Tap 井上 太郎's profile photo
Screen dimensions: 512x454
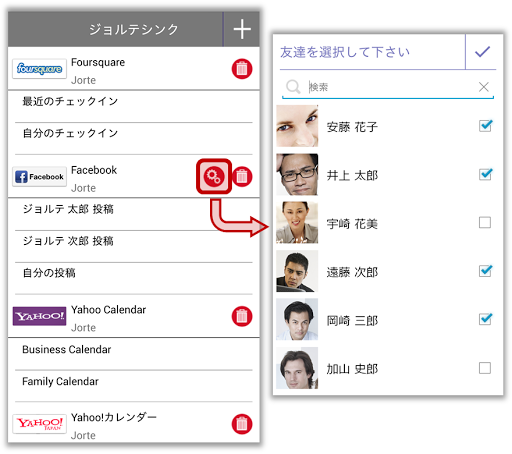pyautogui.click(x=297, y=174)
